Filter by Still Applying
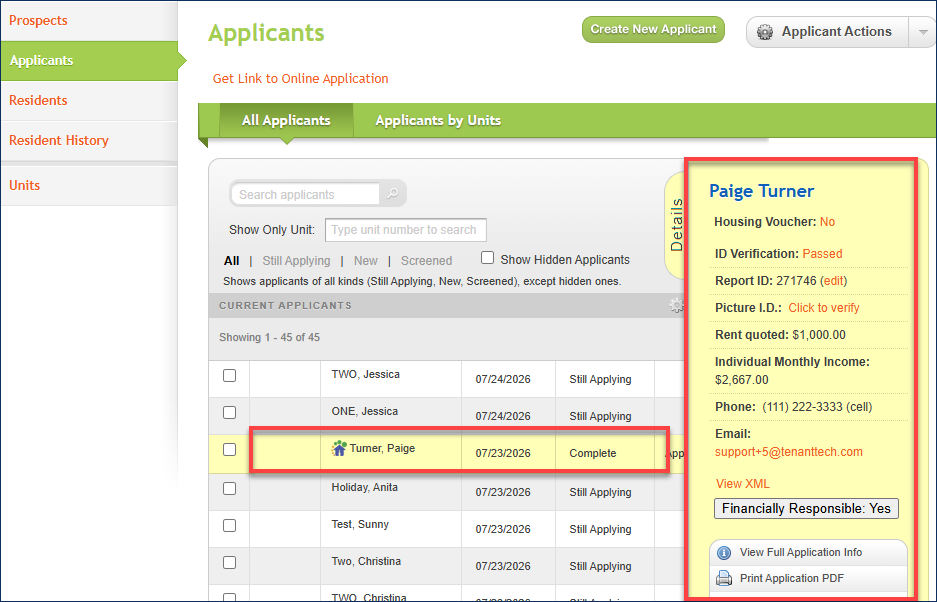This screenshot has width=937, height=602. point(296,261)
